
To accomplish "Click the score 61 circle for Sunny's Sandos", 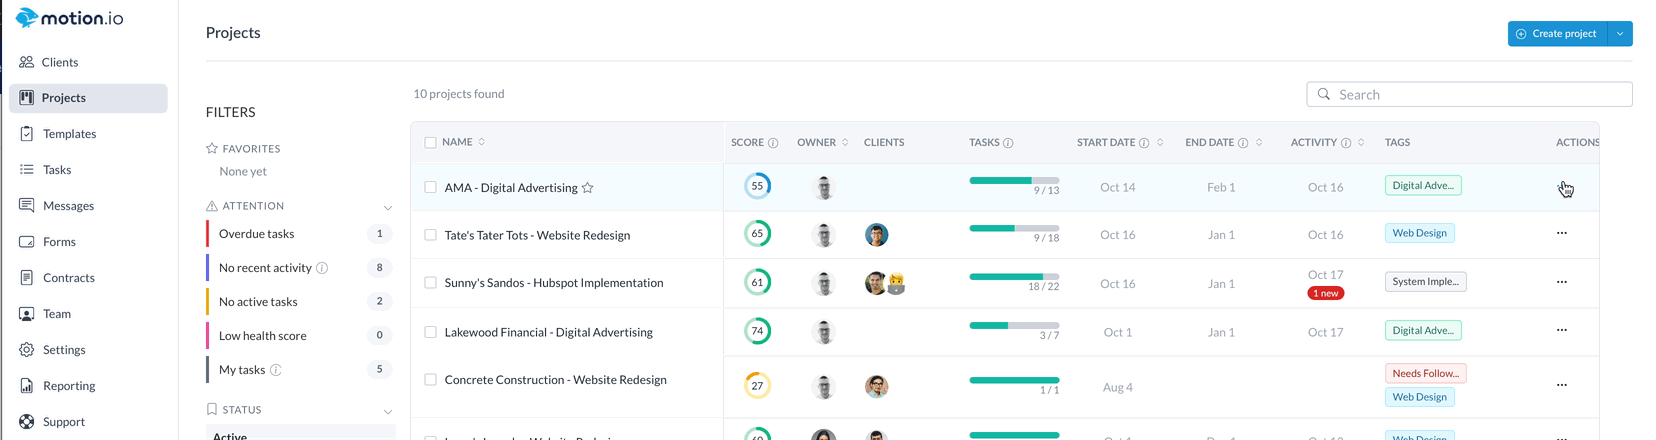I will pos(757,282).
